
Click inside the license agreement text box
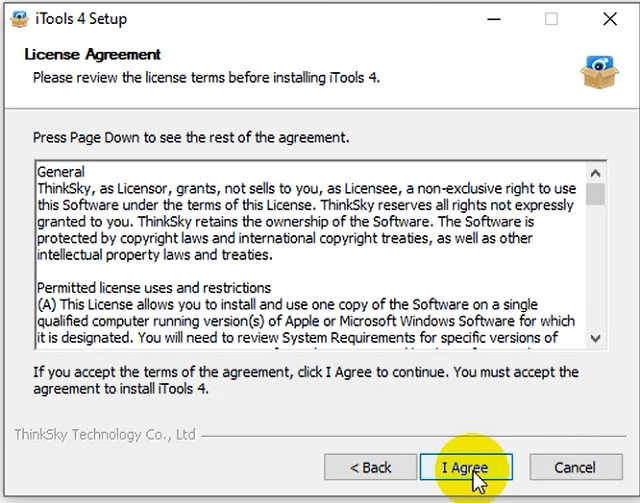pos(310,255)
